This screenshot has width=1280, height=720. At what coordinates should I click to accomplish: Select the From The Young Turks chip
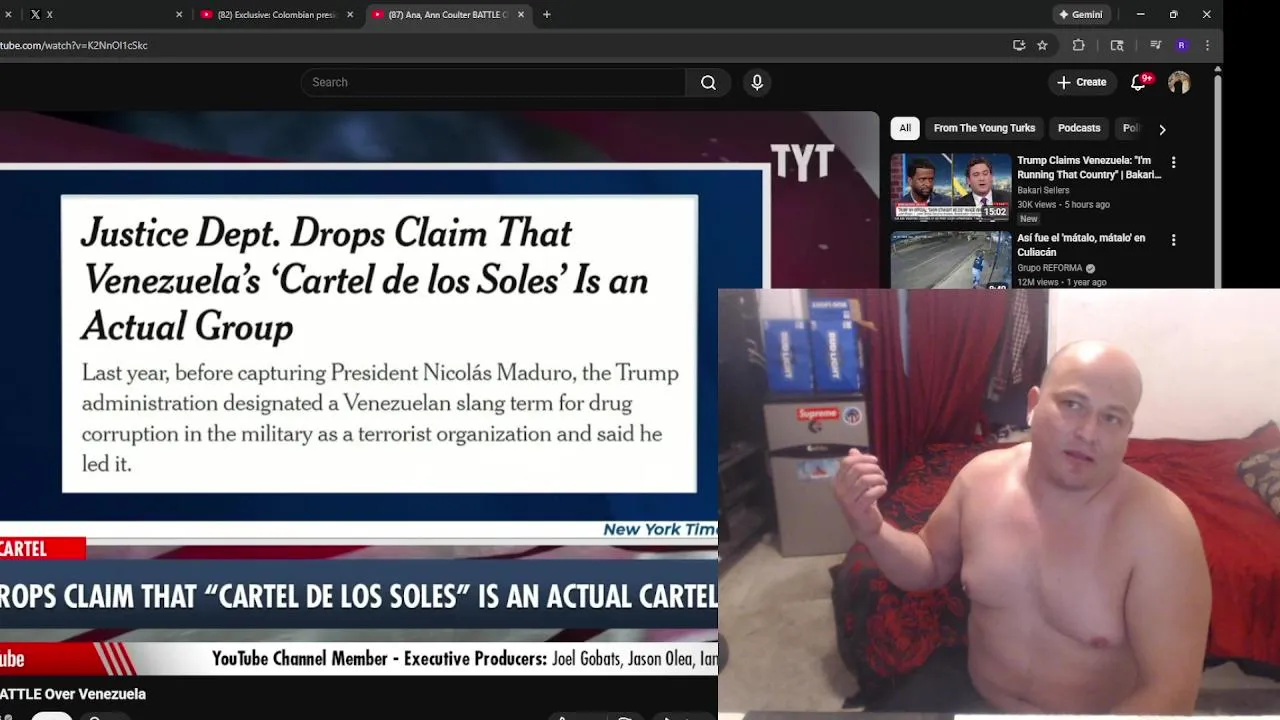(984, 128)
